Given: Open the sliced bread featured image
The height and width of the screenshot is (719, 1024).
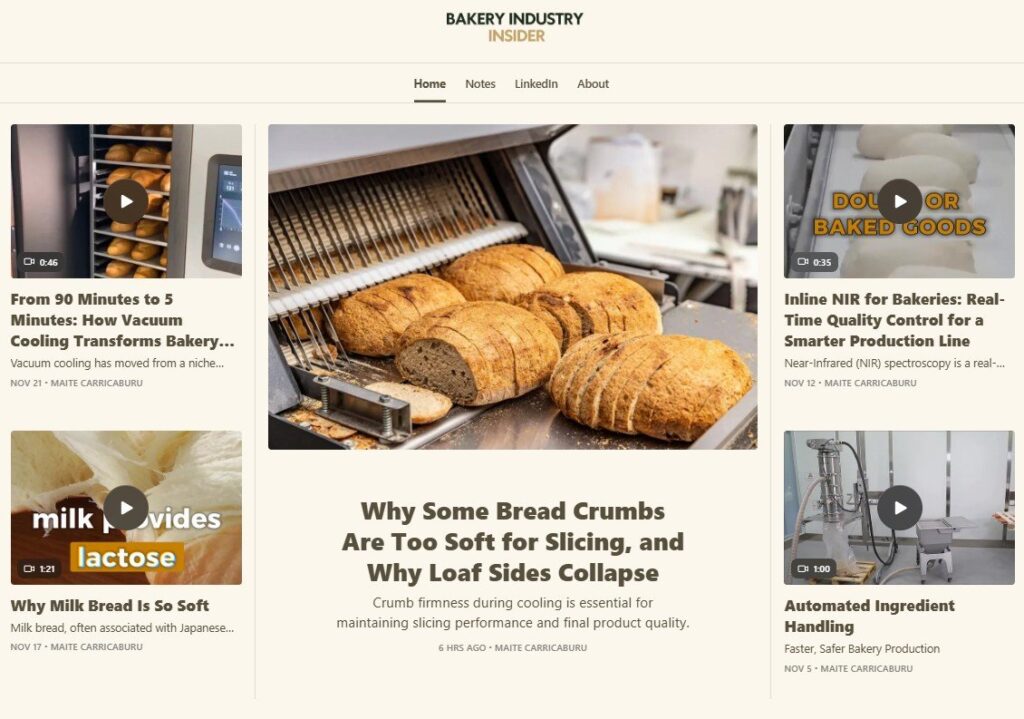Looking at the screenshot, I should pyautogui.click(x=513, y=287).
